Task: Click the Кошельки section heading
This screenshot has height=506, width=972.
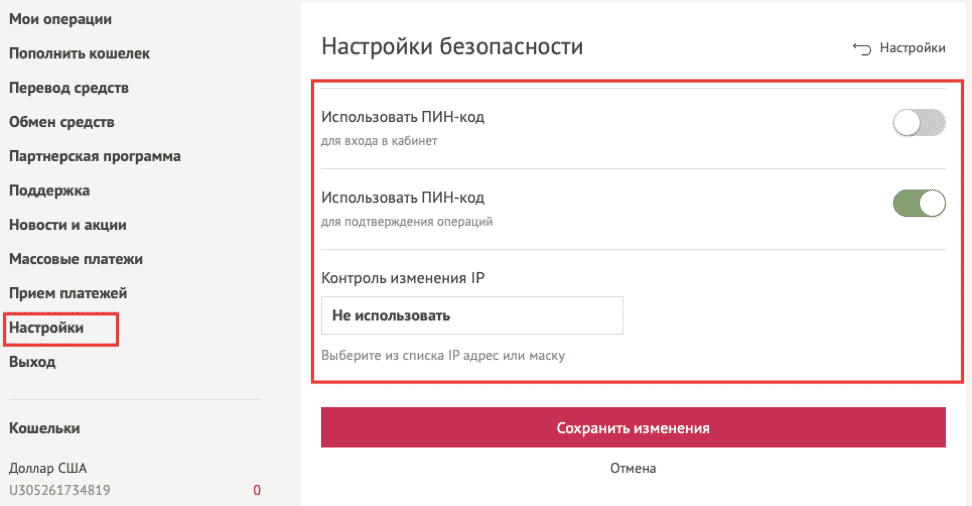Action: tap(45, 428)
